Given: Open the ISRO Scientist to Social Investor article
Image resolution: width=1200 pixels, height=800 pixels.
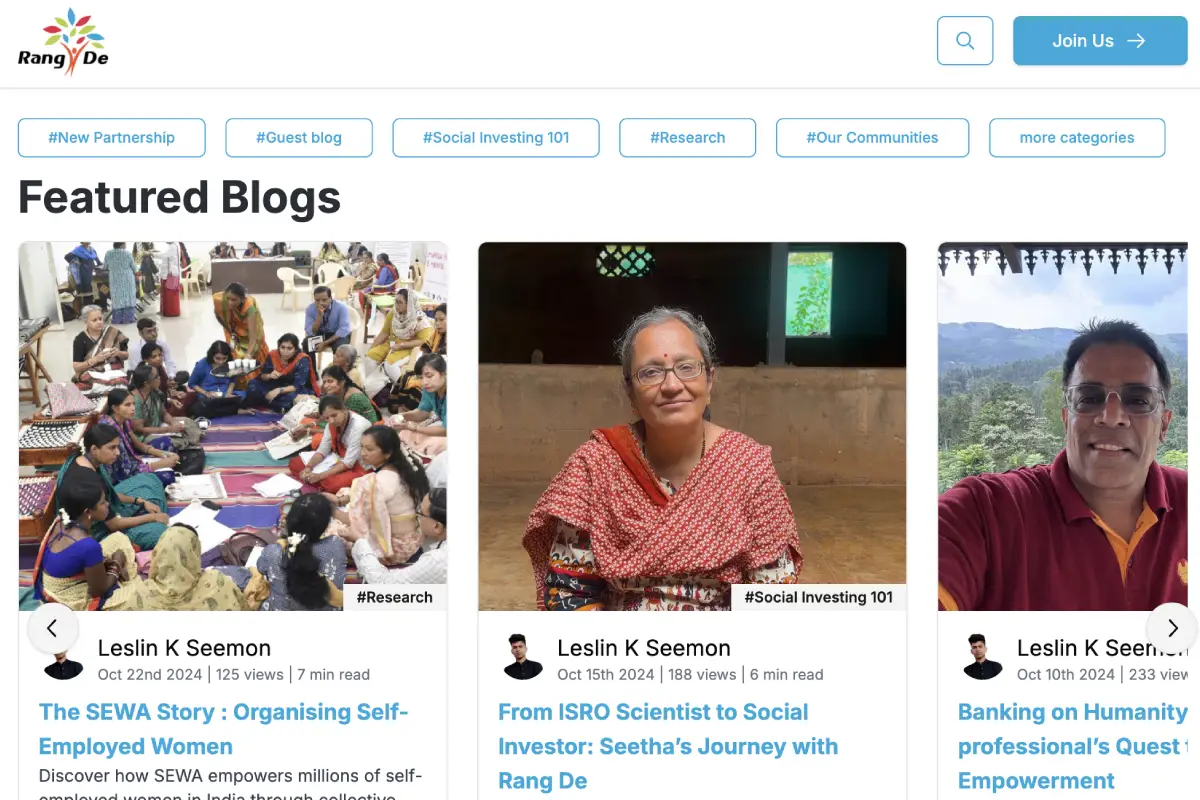Looking at the screenshot, I should [668, 746].
